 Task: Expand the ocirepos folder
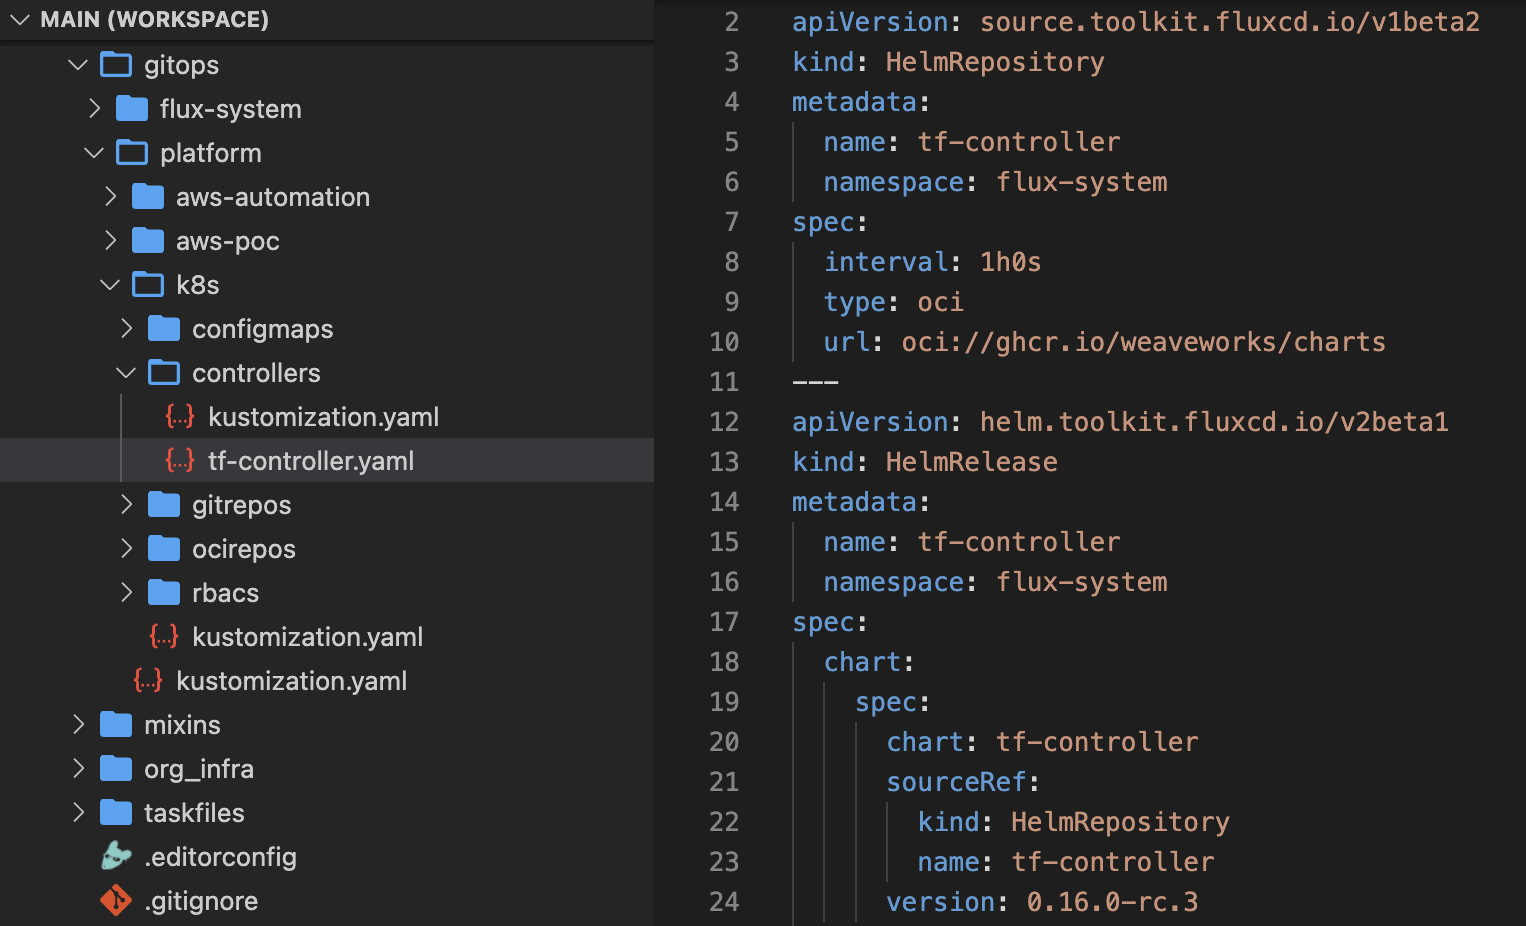pos(126,548)
